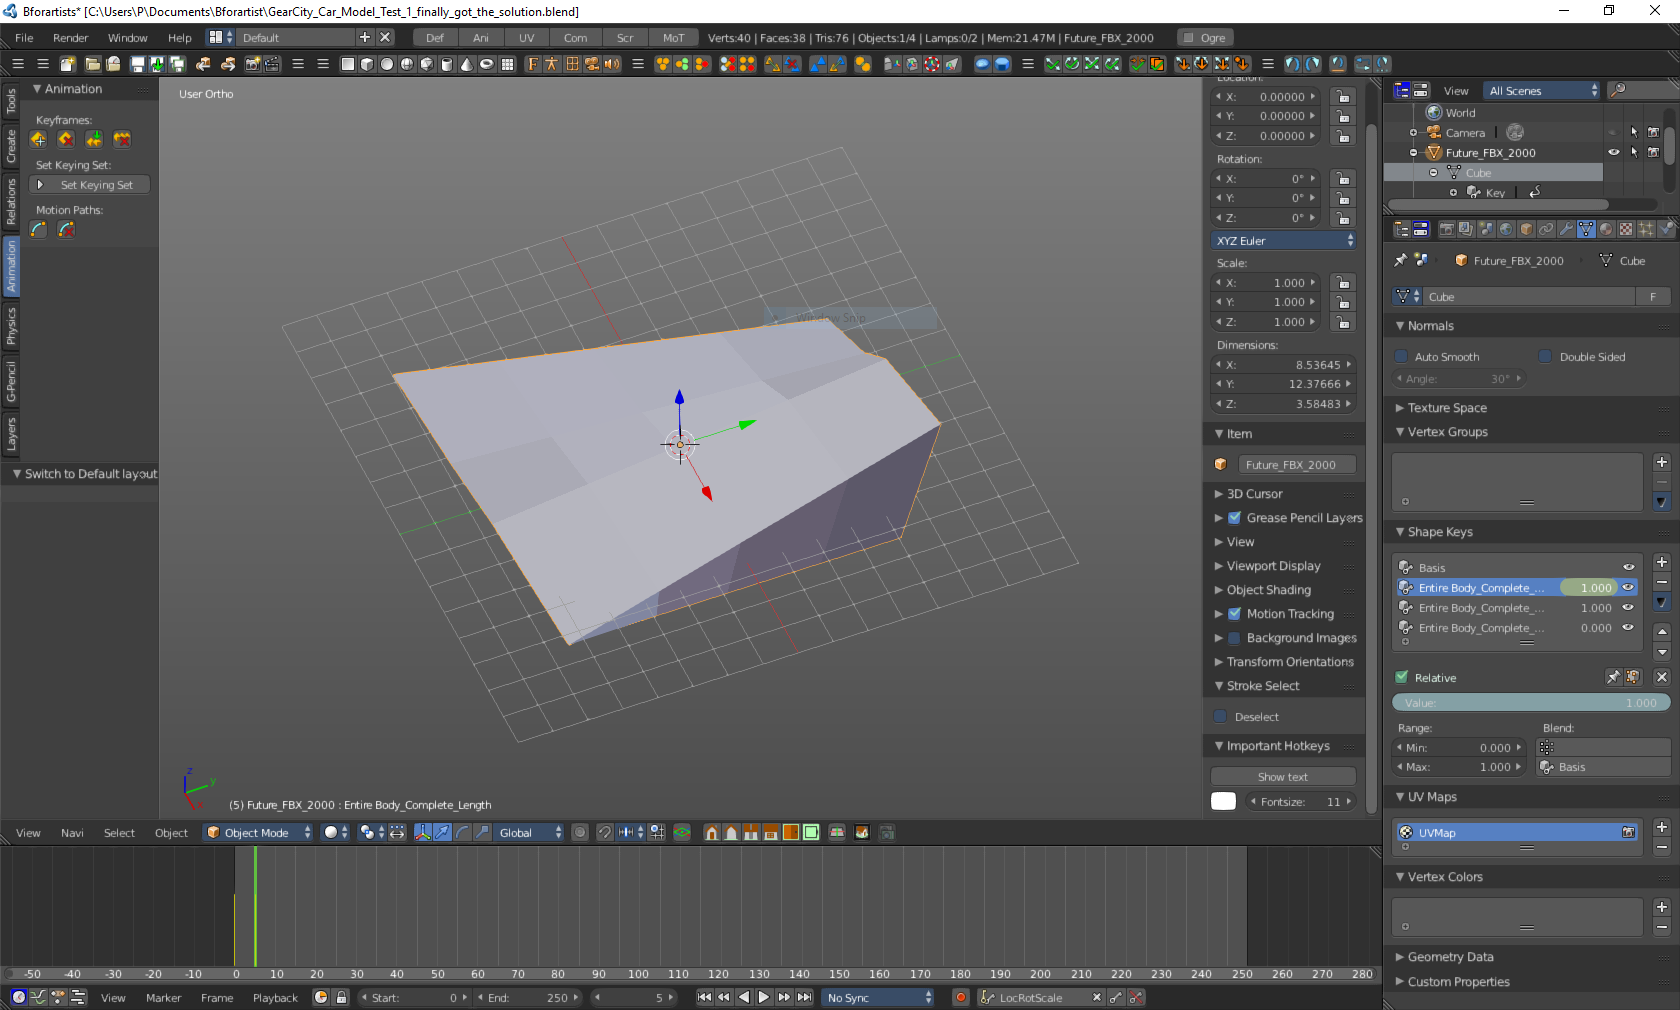
Task: Click the play animation button
Action: point(764,997)
